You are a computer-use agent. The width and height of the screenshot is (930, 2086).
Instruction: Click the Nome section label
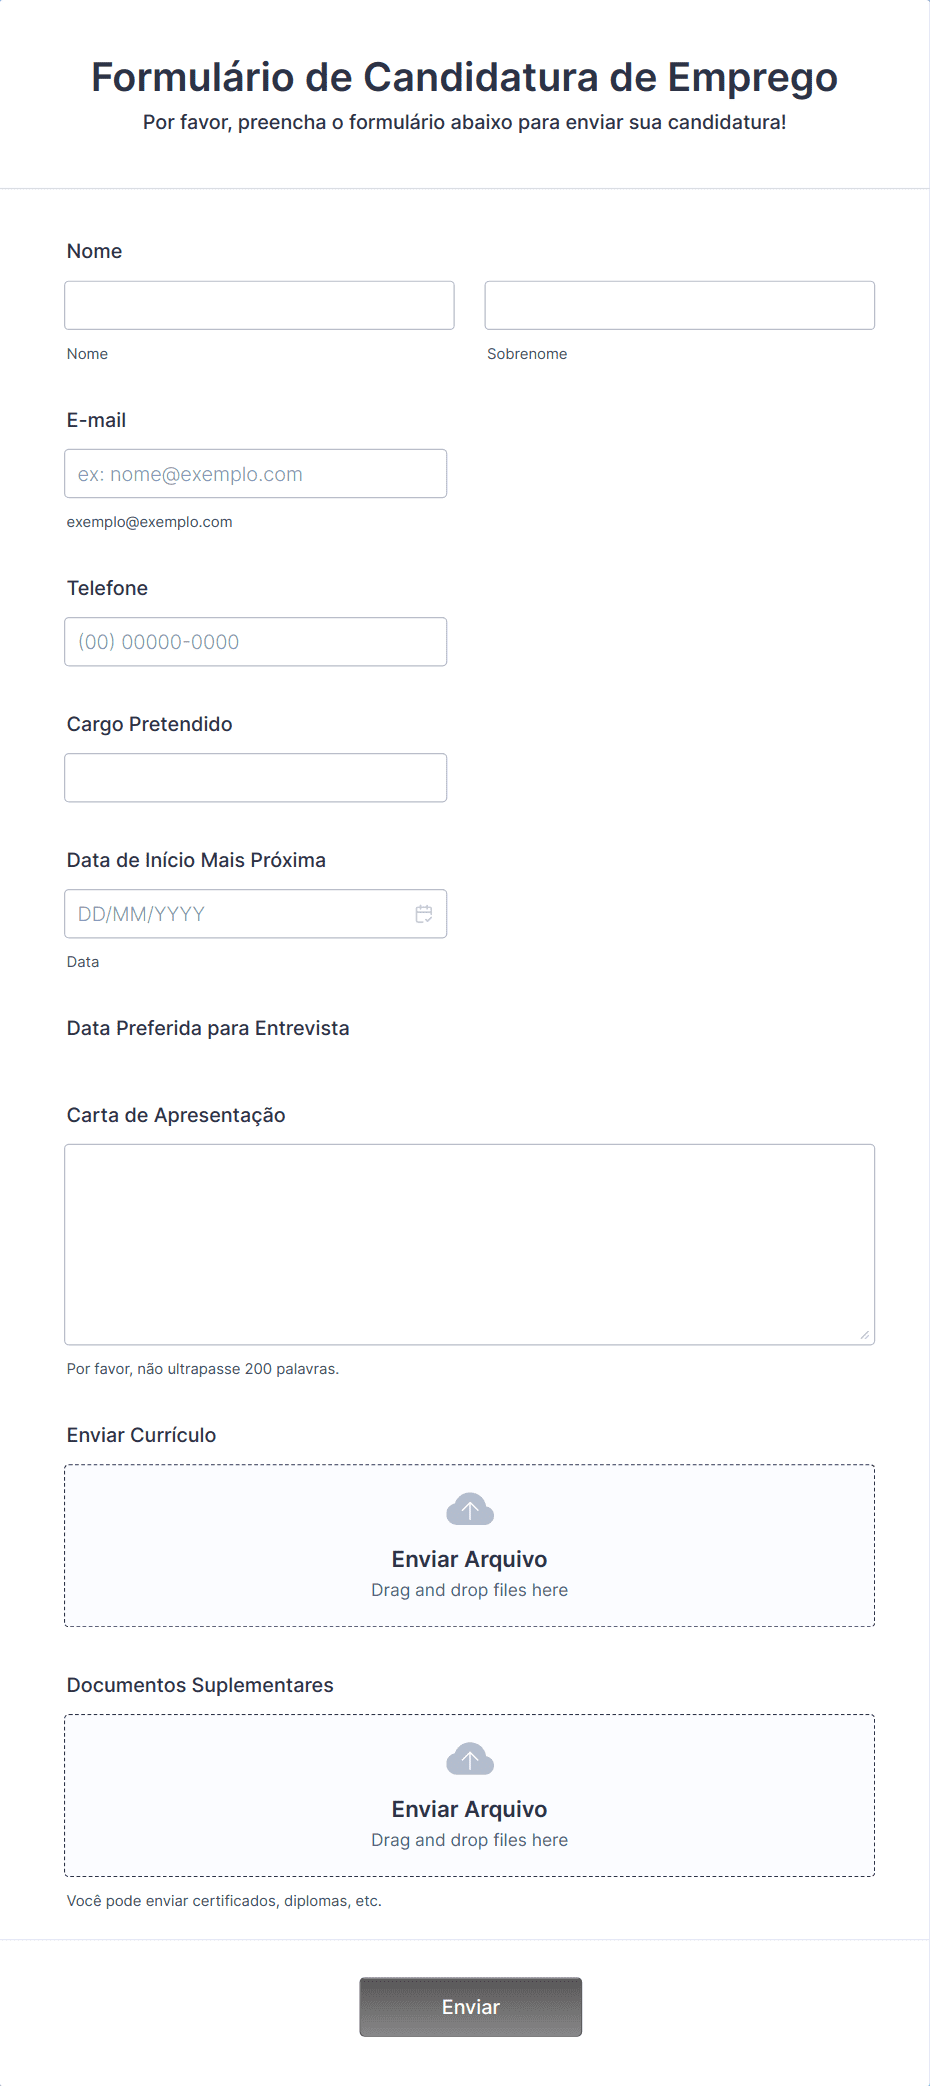[x=94, y=251]
